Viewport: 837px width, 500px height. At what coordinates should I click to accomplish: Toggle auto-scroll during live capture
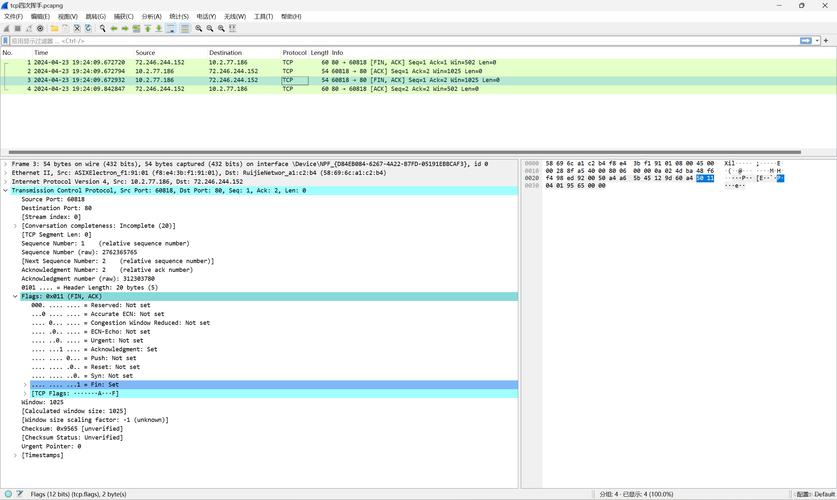coord(171,28)
